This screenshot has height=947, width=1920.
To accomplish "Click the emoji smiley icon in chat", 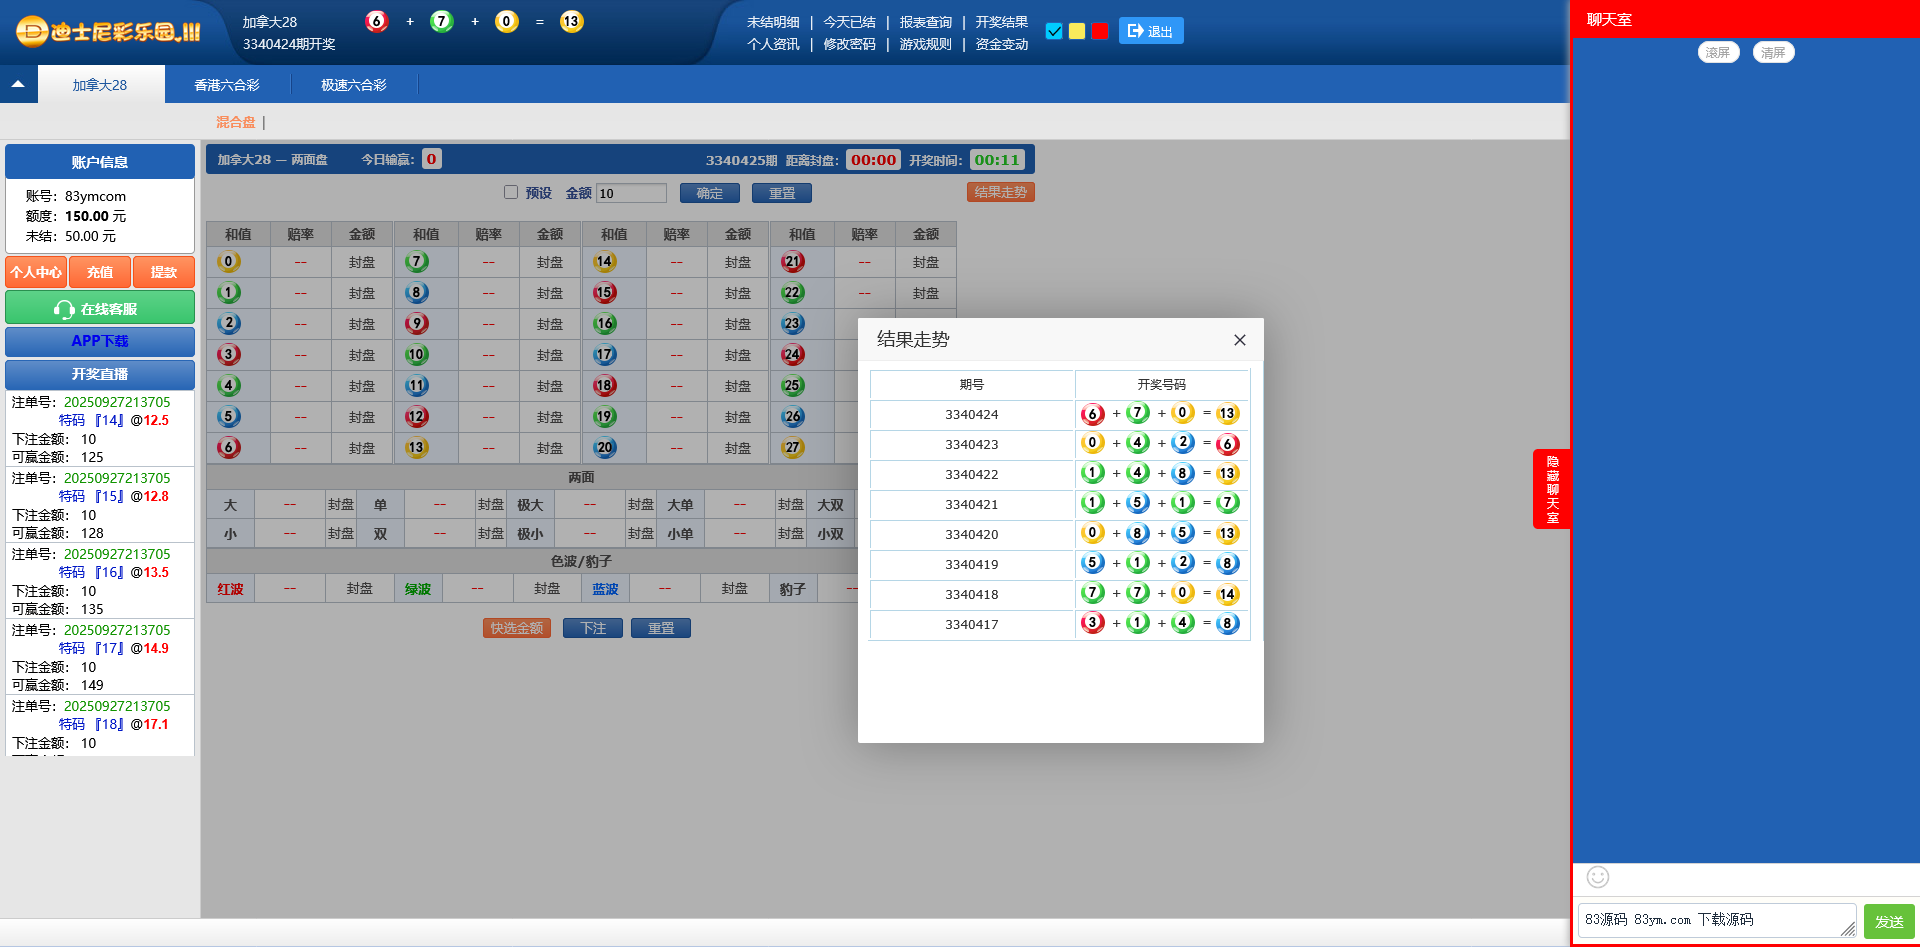I will tap(1597, 877).
